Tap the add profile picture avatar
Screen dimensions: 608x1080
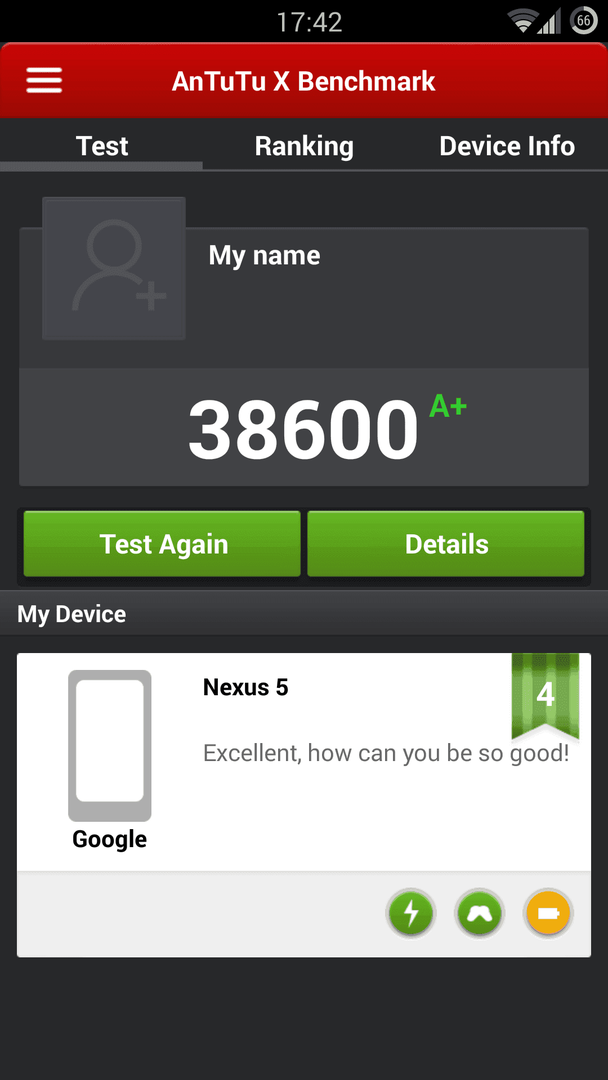(114, 269)
